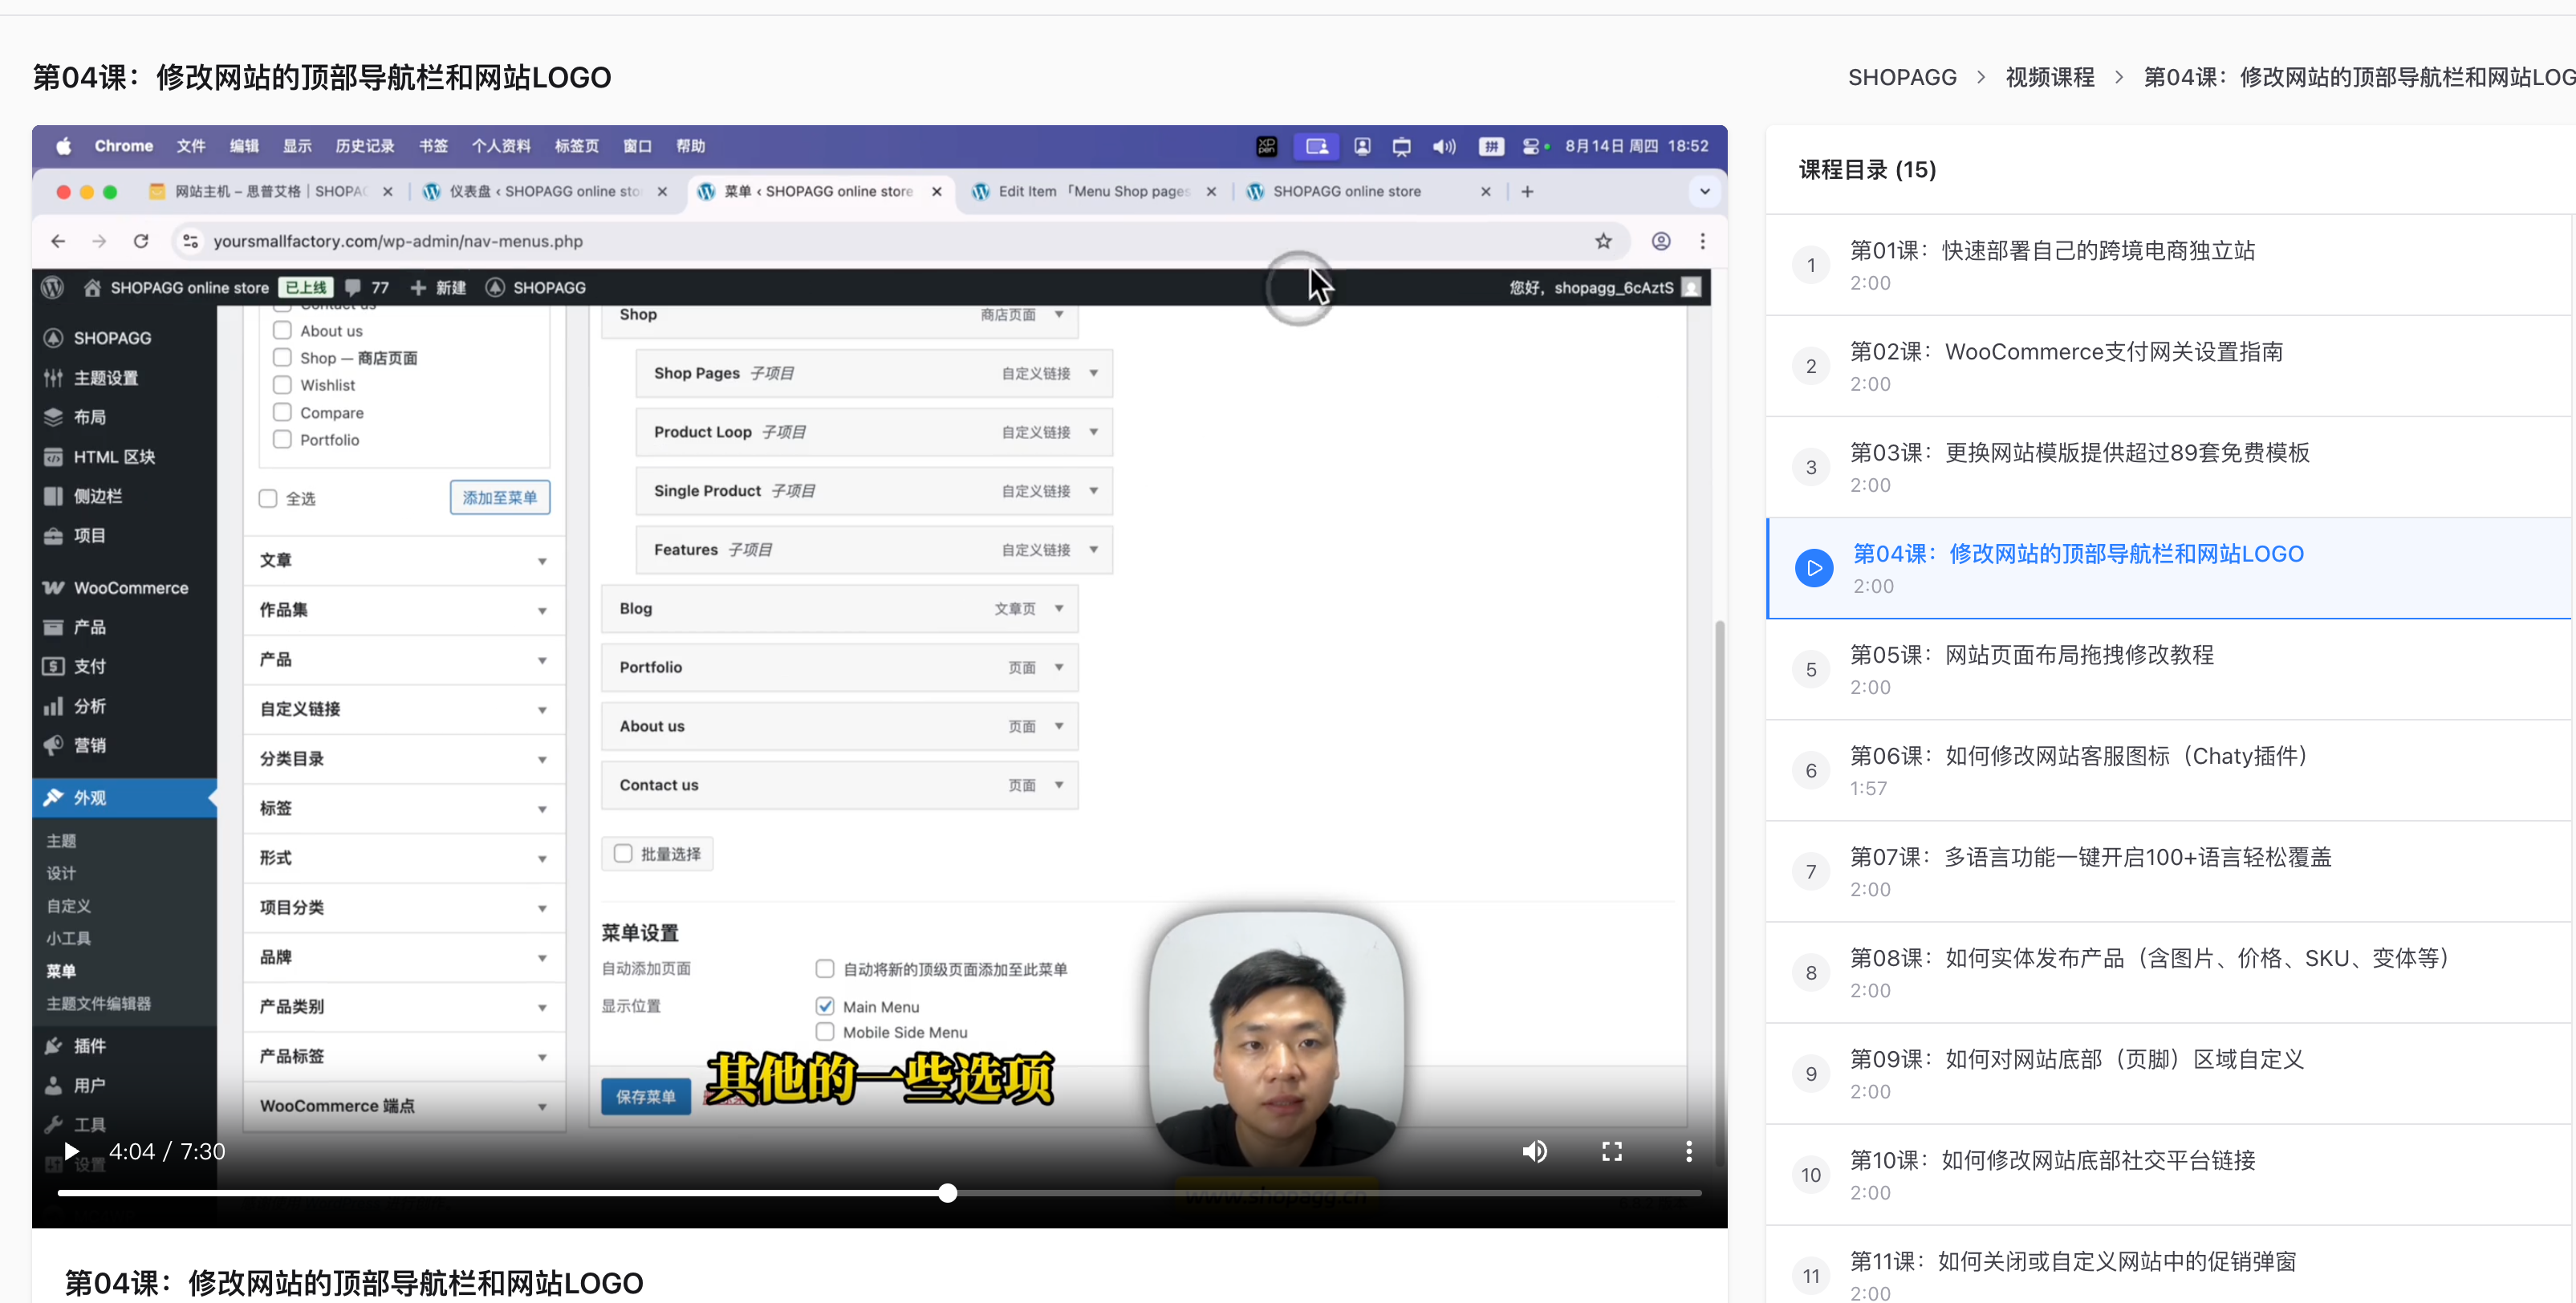Expand the Contact us menu item arrow
Image resolution: width=2576 pixels, height=1303 pixels.
click(x=1059, y=785)
